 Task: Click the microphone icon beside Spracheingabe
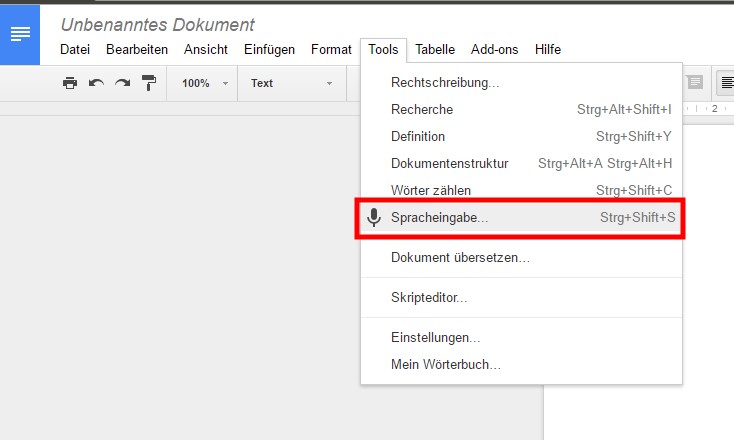pos(374,218)
